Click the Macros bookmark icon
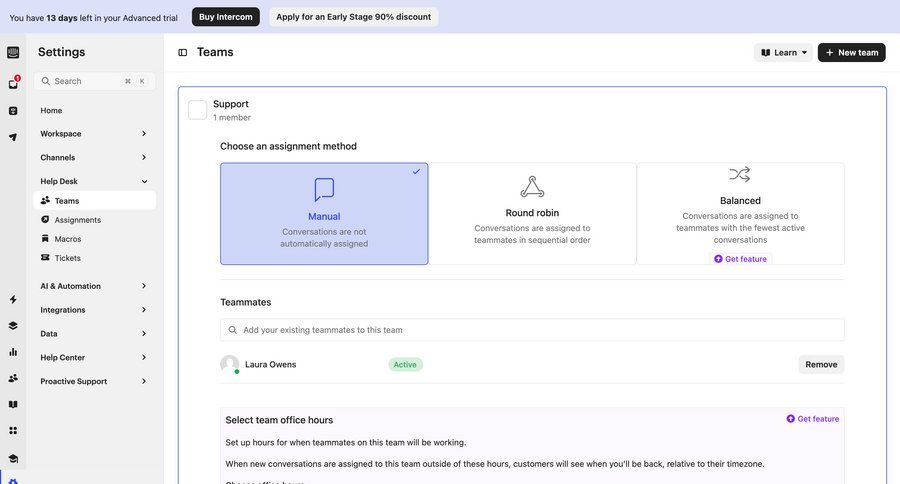The image size is (900, 484). coord(45,238)
